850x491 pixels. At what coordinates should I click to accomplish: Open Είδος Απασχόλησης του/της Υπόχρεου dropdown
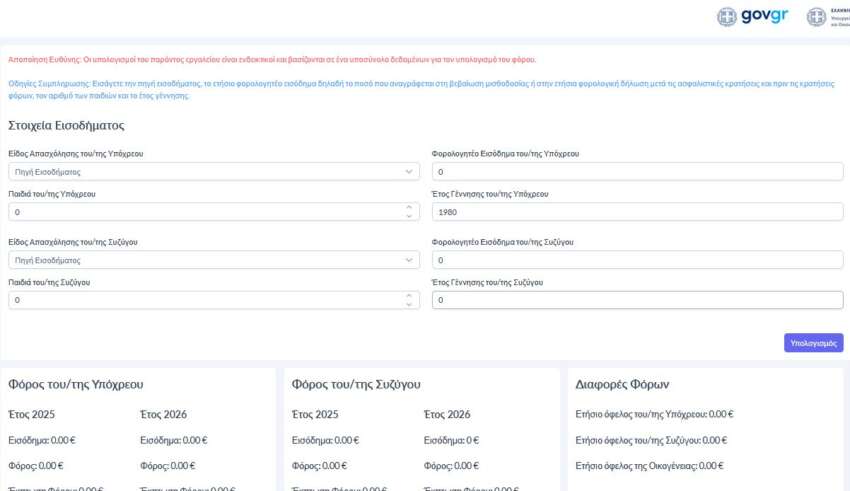point(212,172)
